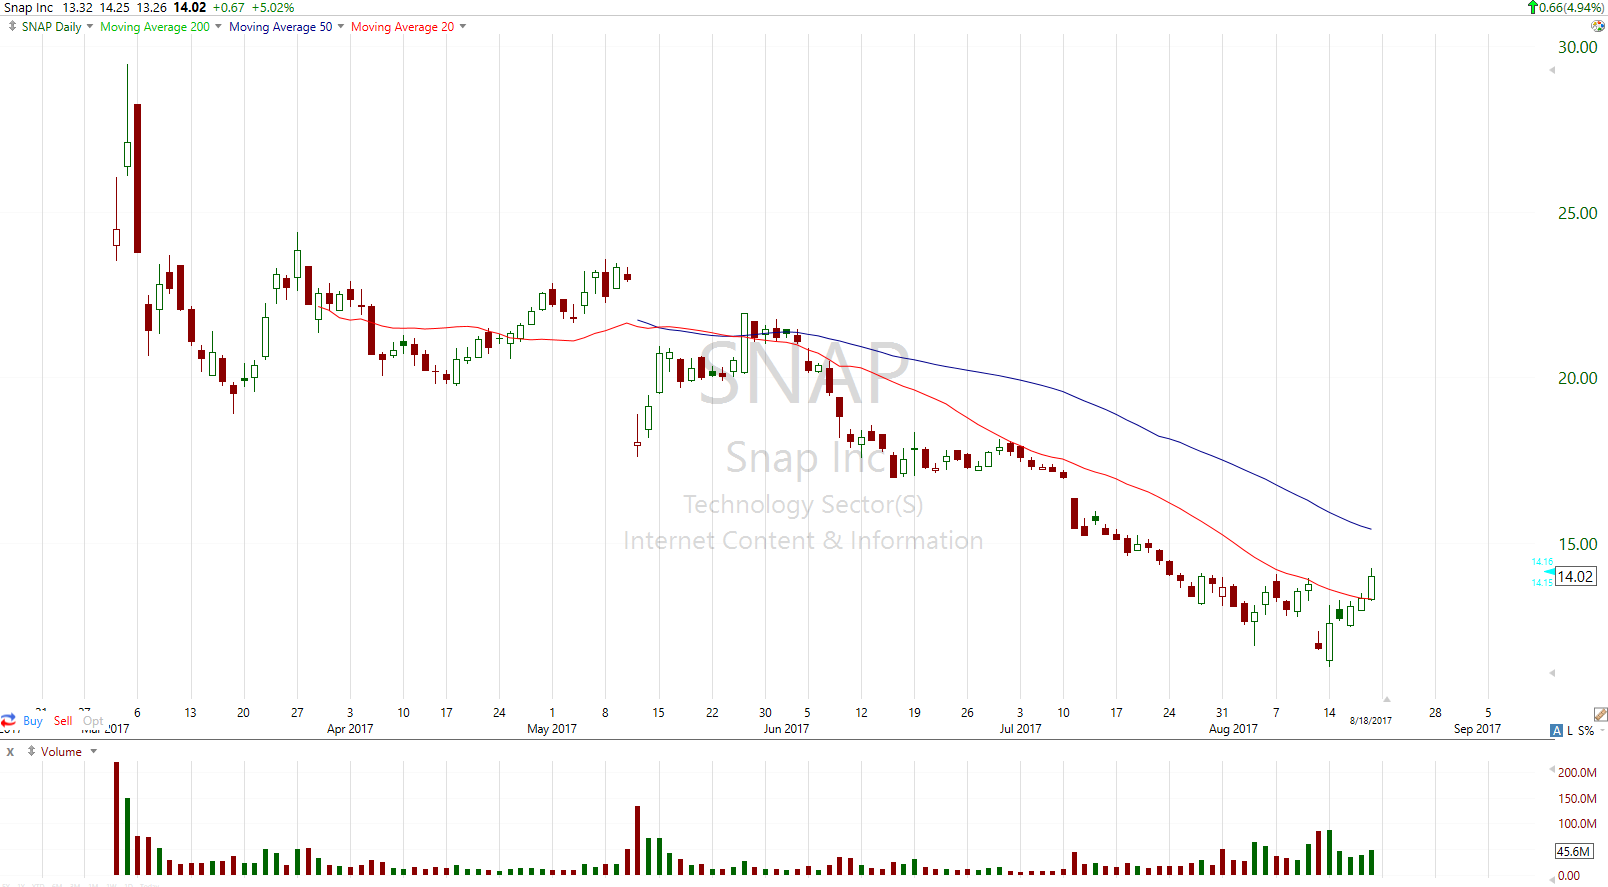1608x887 pixels.
Task: Click the small triangle marker above 8/18/2017
Action: 1386,699
